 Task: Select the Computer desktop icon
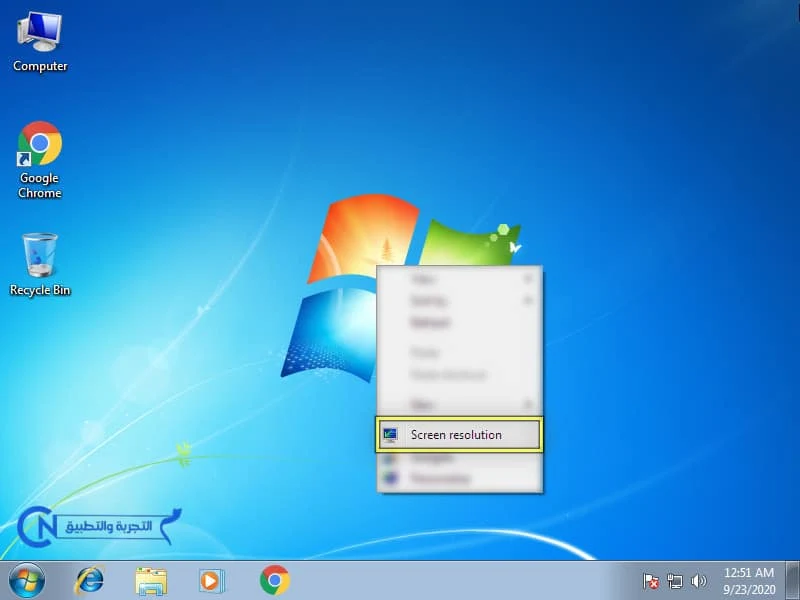pyautogui.click(x=40, y=42)
